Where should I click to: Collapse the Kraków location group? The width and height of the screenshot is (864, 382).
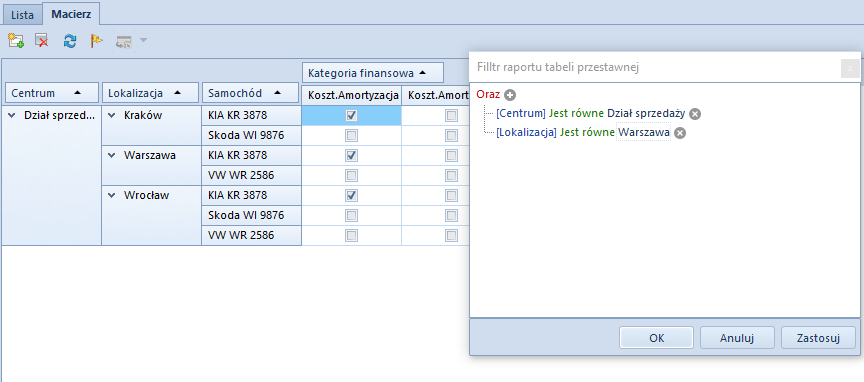[112, 115]
